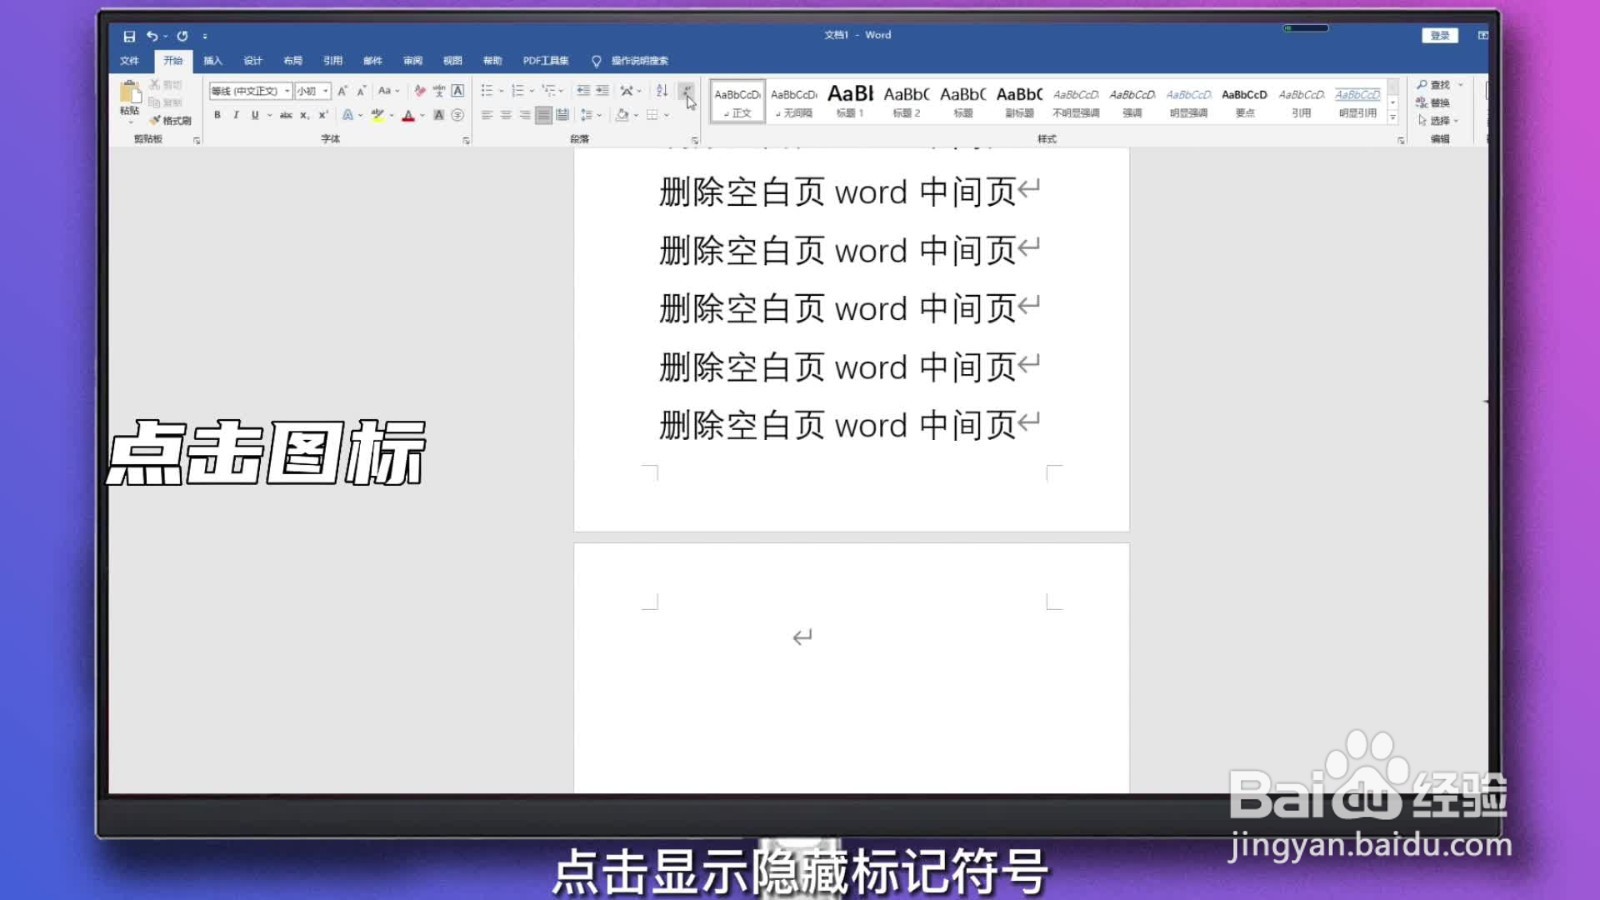Click the 登录 sign-in button
Viewport: 1600px width, 900px height.
pos(1440,34)
